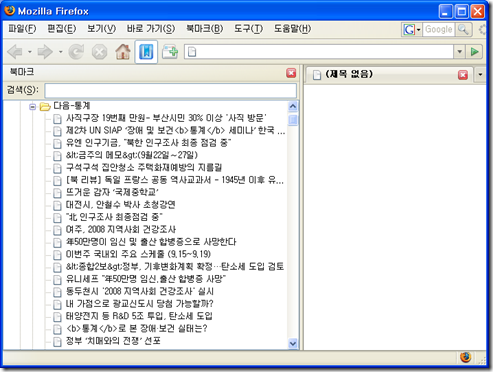Image resolution: width=493 pixels, height=372 pixels.
Task: Open the 보기(V) menu
Action: click(101, 29)
